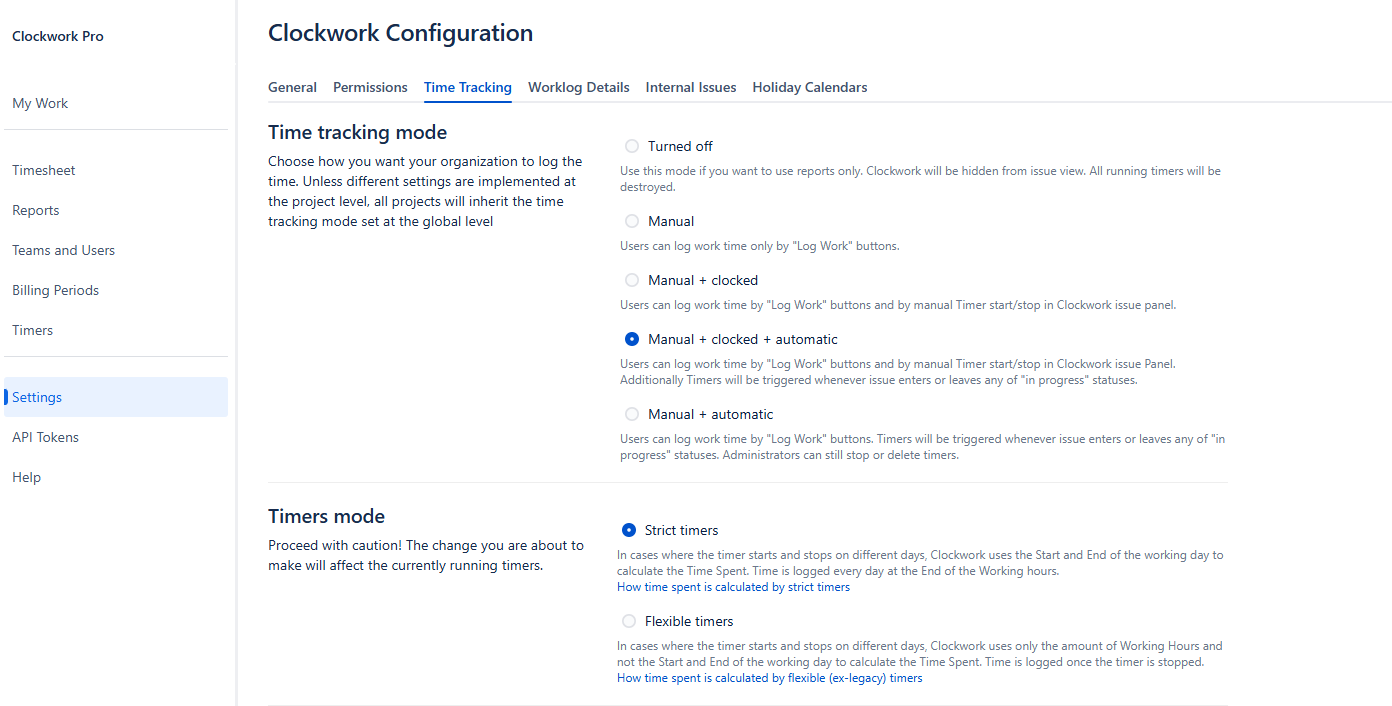Open flexible (ex-legacy) timers help link

pyautogui.click(x=769, y=678)
